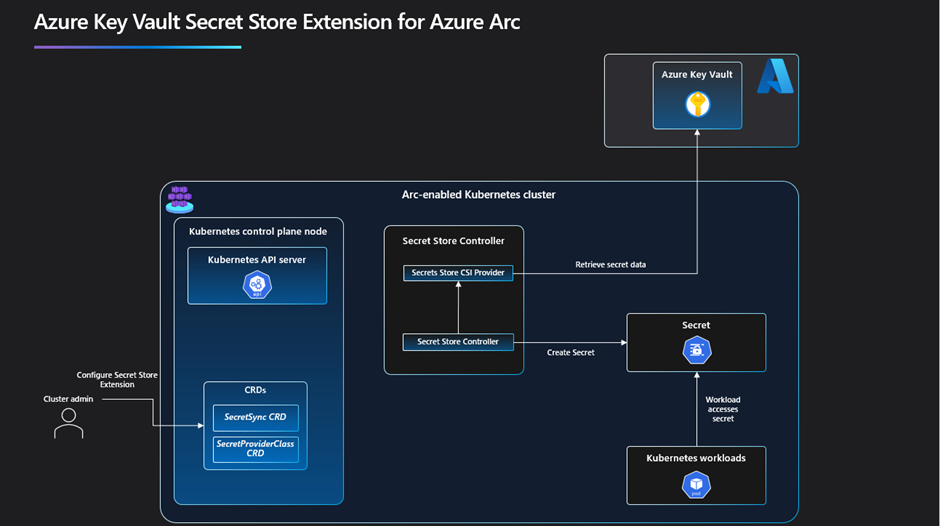The height and width of the screenshot is (526, 940).
Task: Click the Azure logo icon
Action: point(775,76)
